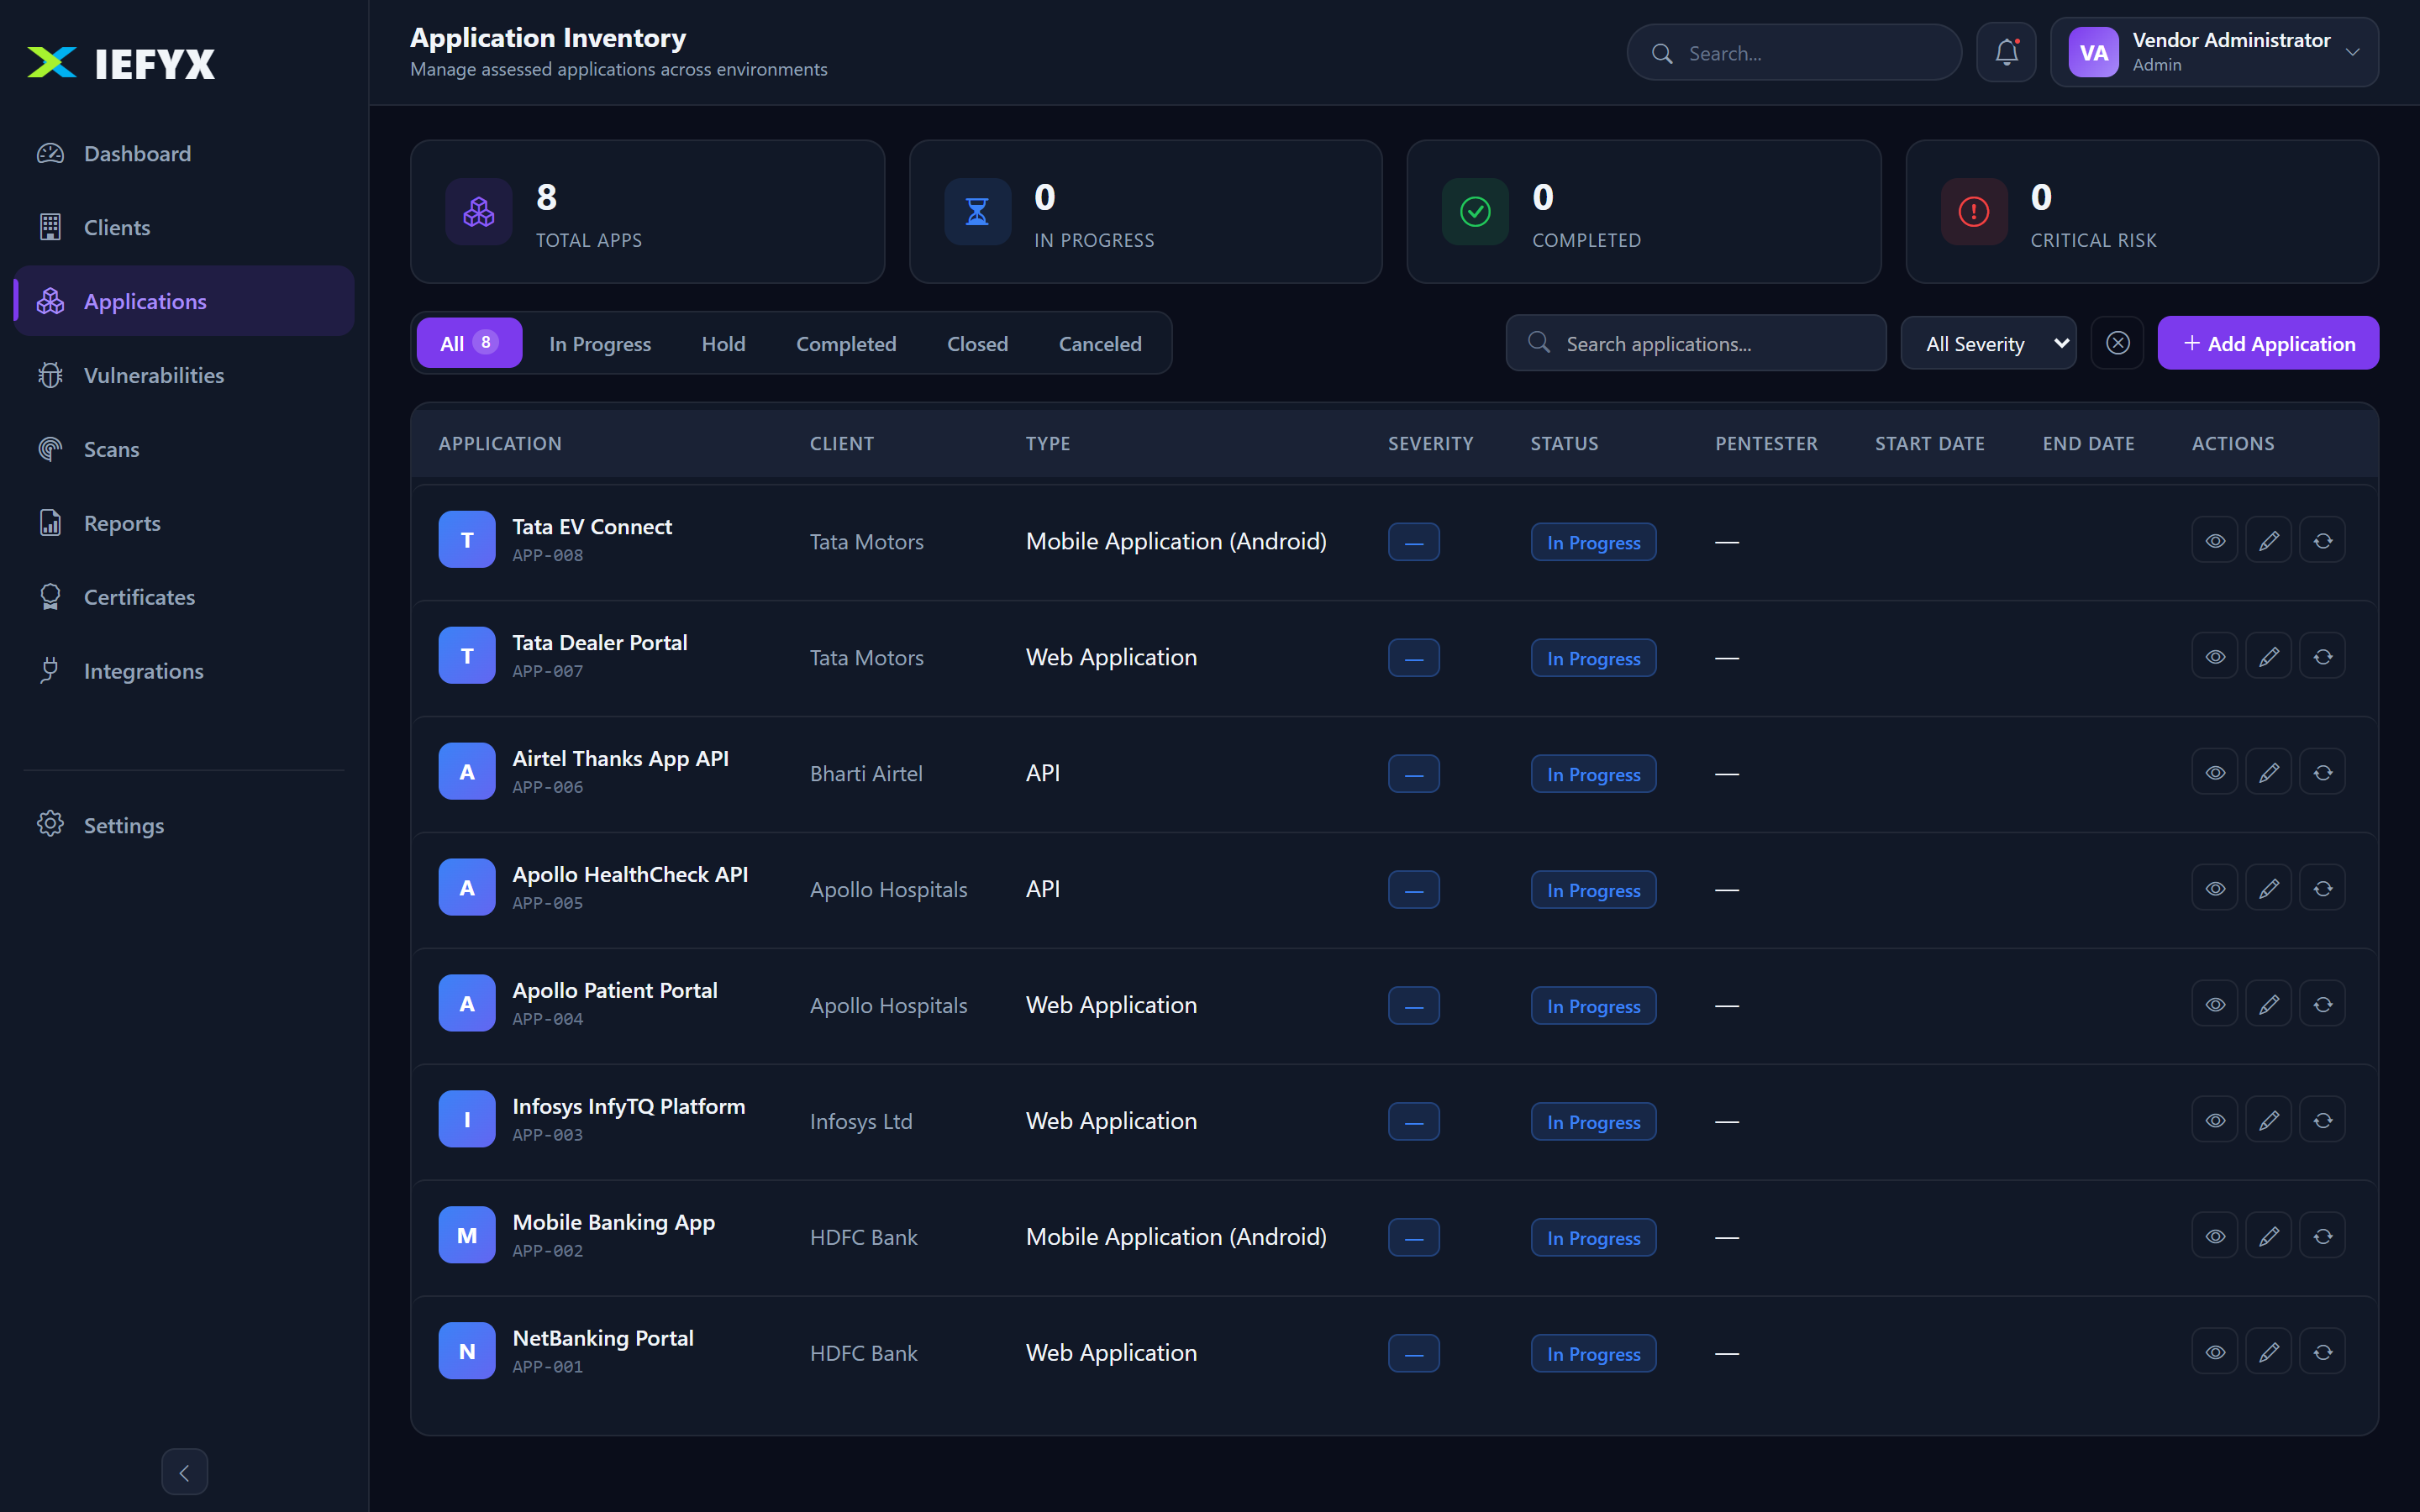This screenshot has width=2420, height=1512.
Task: Switch to the Closed tab
Action: point(977,343)
